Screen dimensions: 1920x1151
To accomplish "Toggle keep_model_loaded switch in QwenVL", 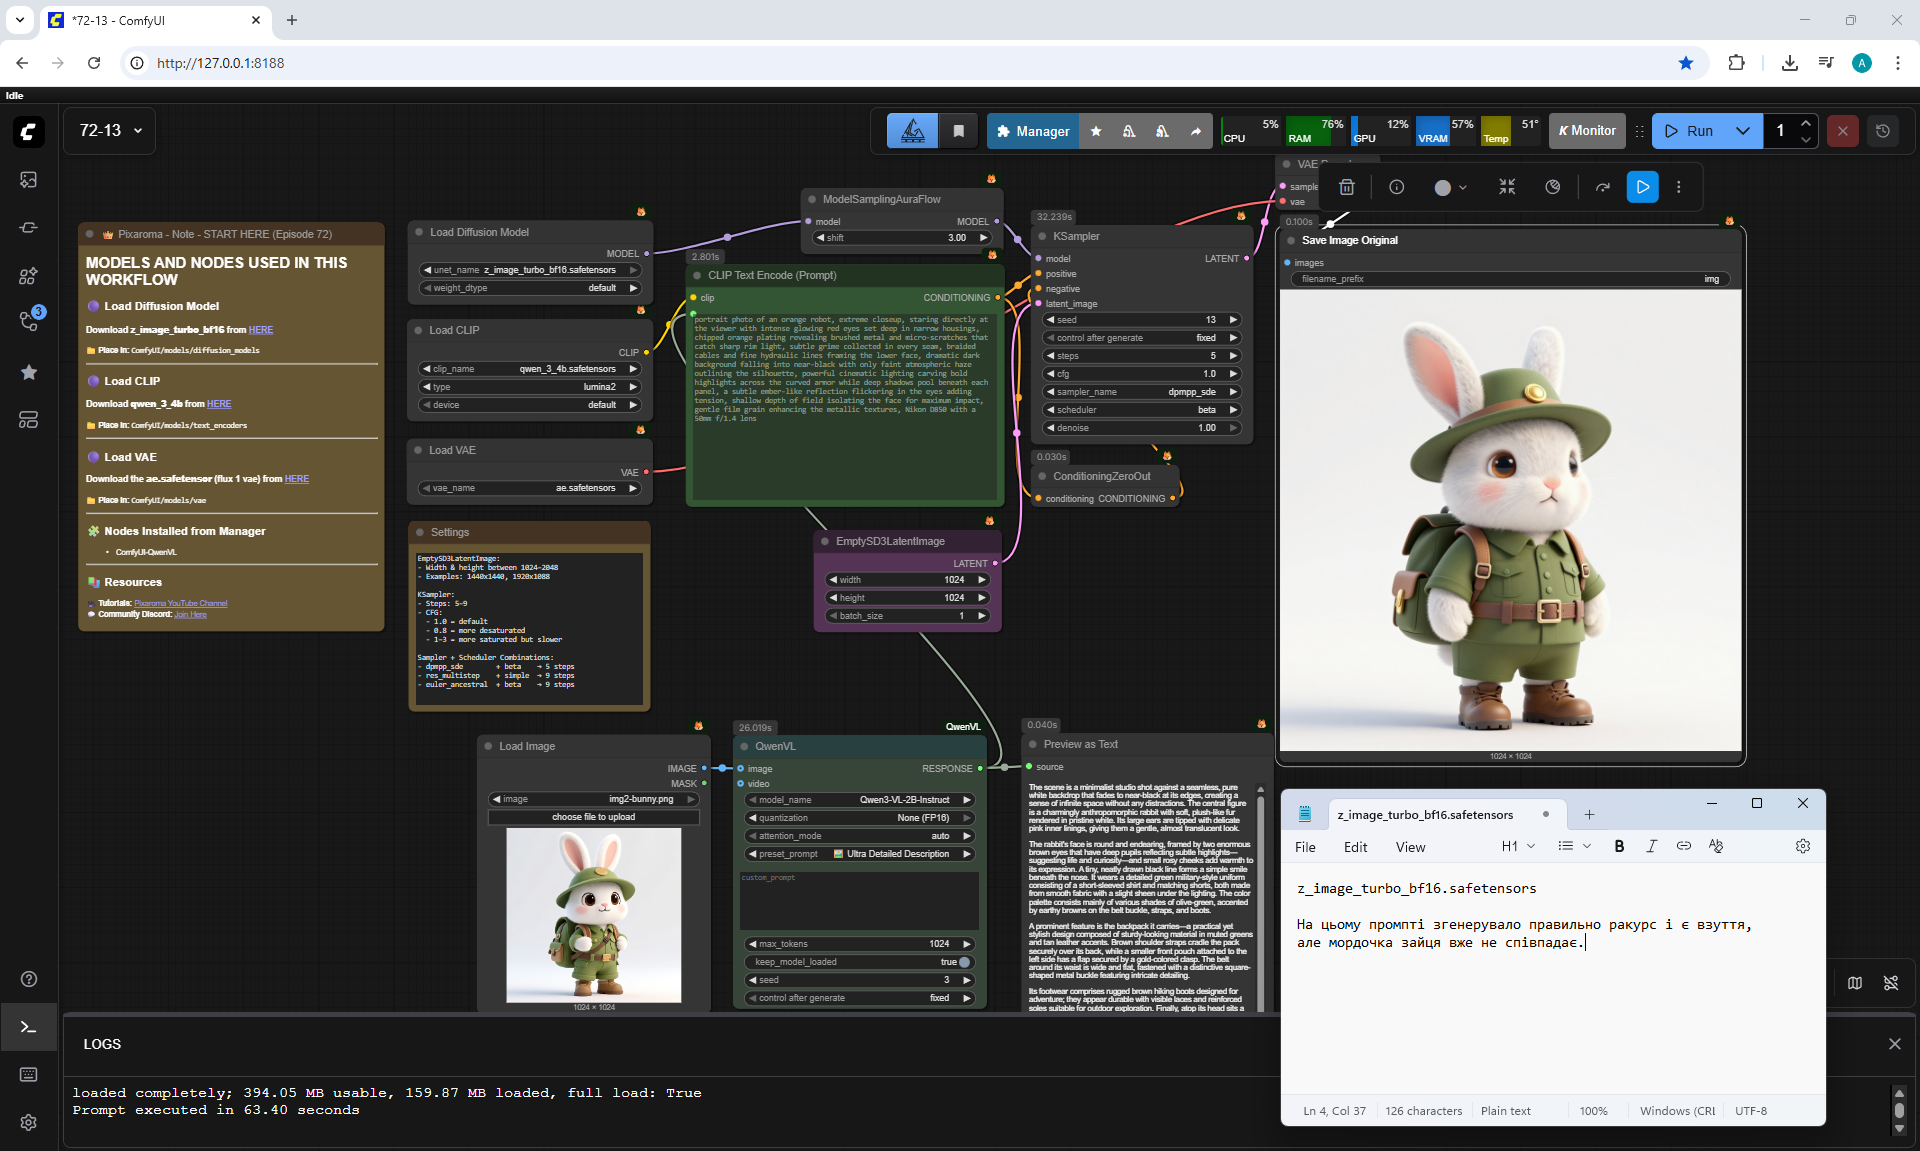I will 964,962.
